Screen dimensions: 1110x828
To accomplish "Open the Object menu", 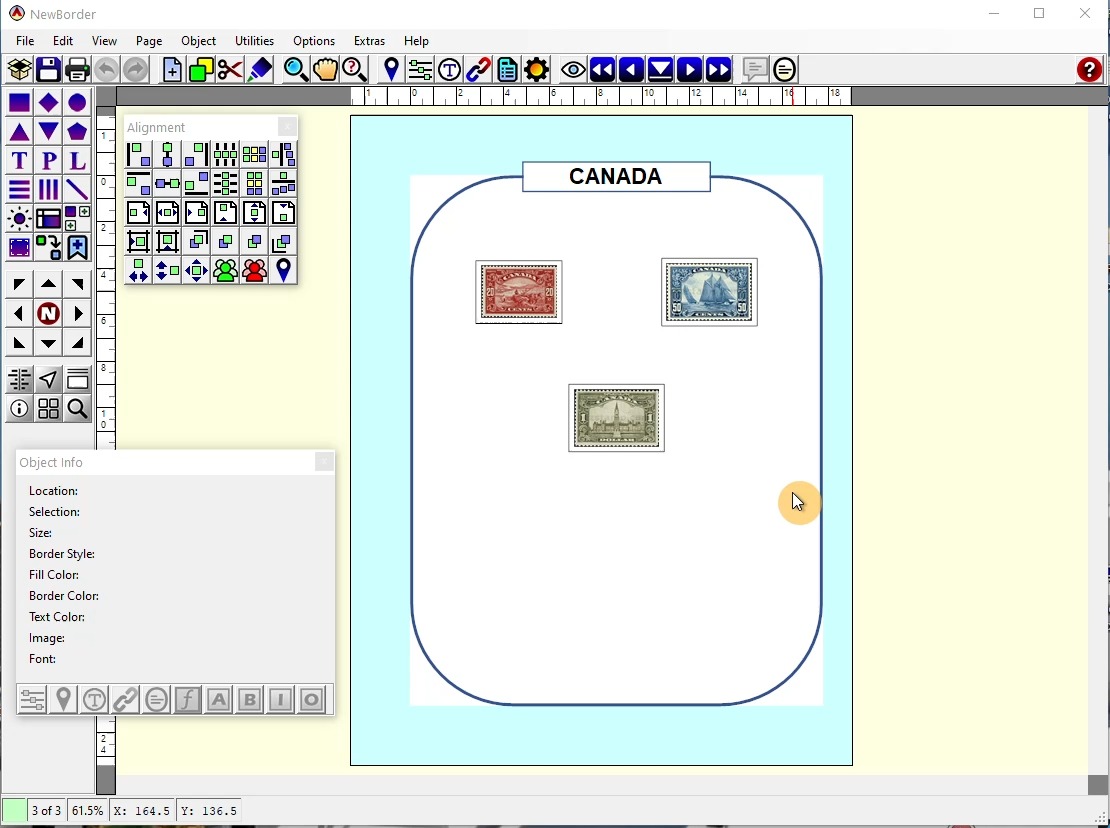I will click(198, 41).
